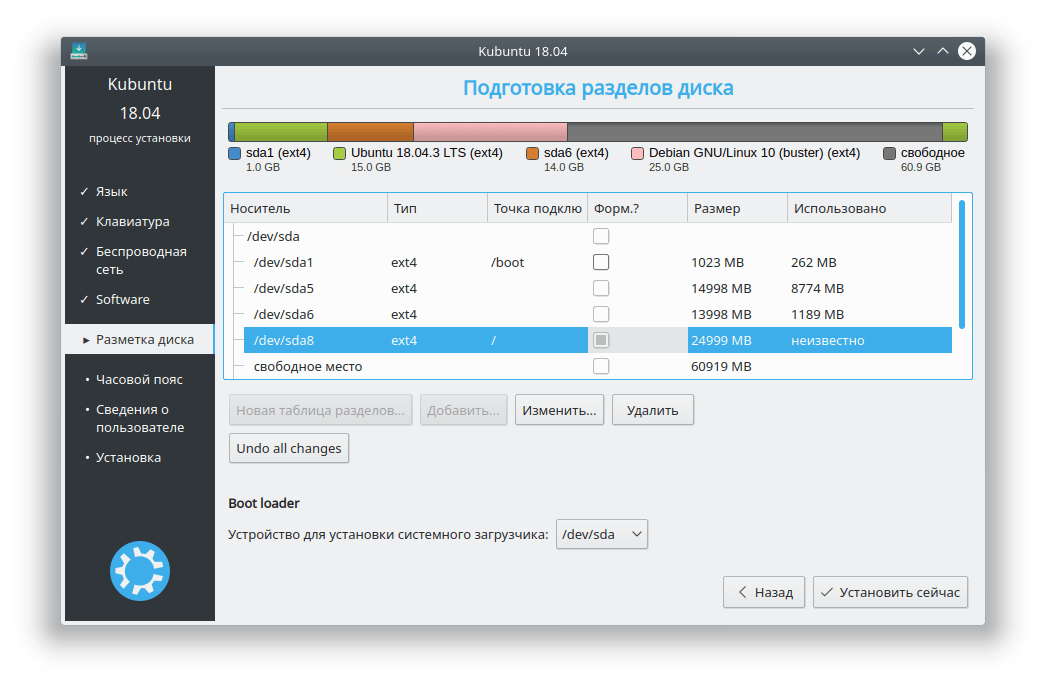Screen dimensions: 1046x686
Task: Minimize window with title bar down chevron
Action: [919, 51]
